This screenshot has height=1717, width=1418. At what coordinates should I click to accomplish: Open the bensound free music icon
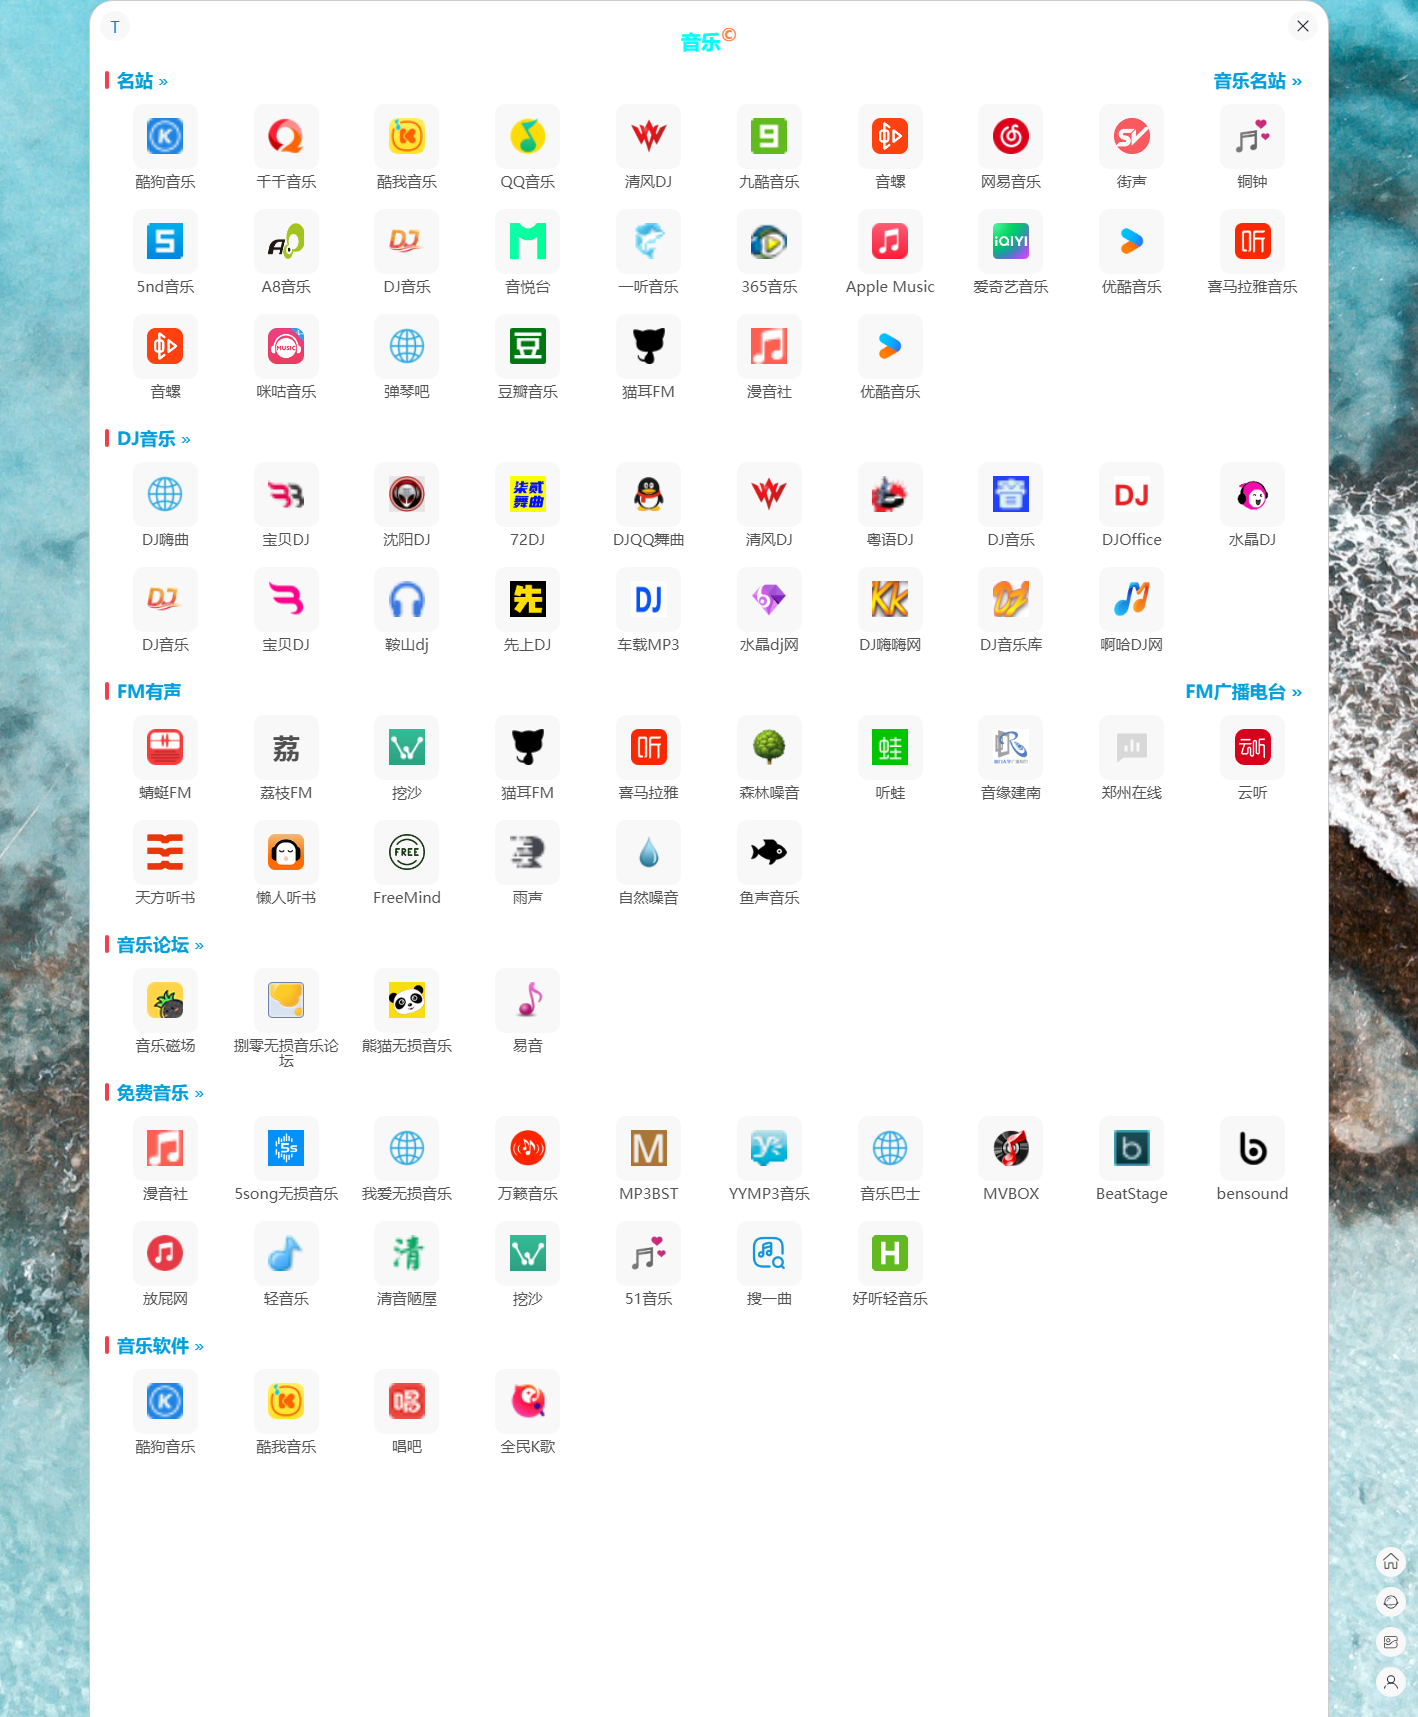pyautogui.click(x=1251, y=1149)
